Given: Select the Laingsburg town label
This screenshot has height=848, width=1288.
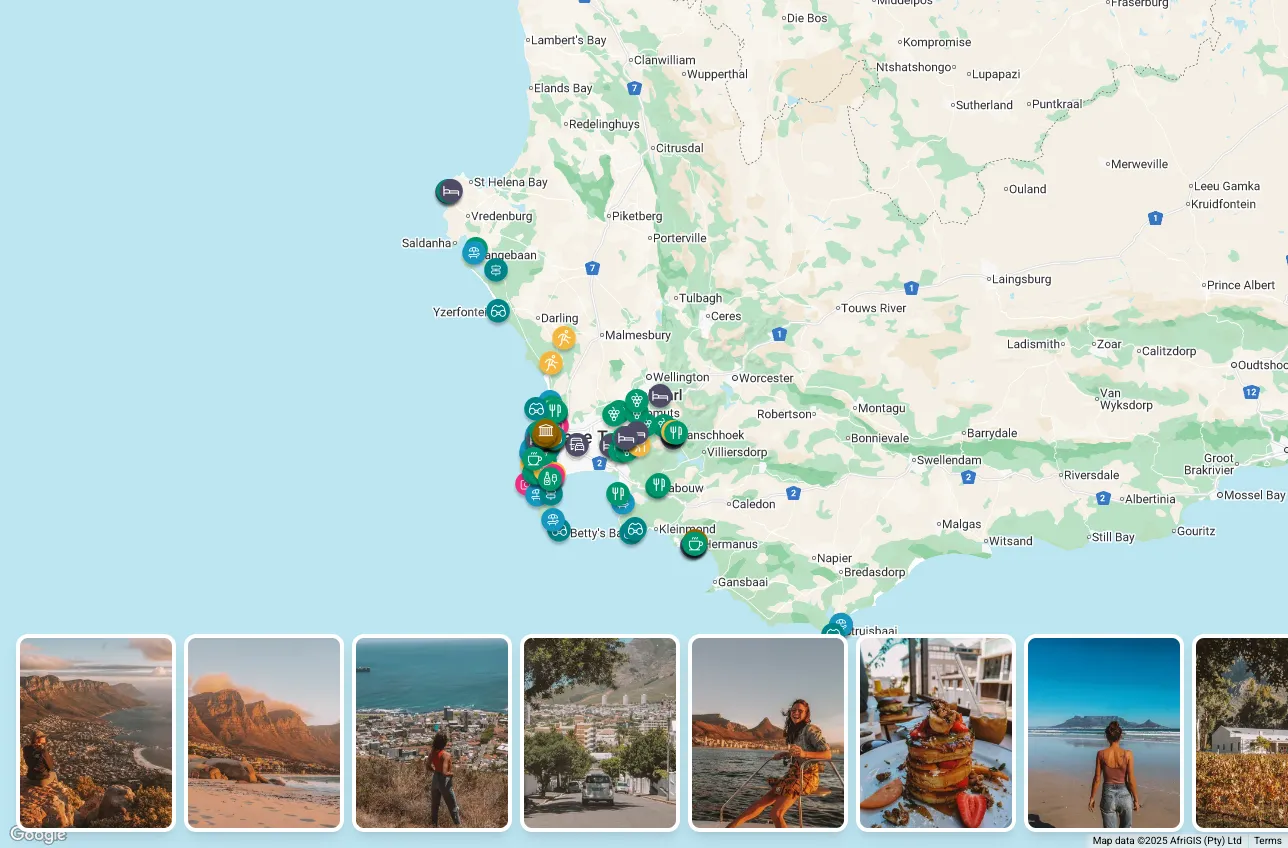Looking at the screenshot, I should coord(1021,279).
